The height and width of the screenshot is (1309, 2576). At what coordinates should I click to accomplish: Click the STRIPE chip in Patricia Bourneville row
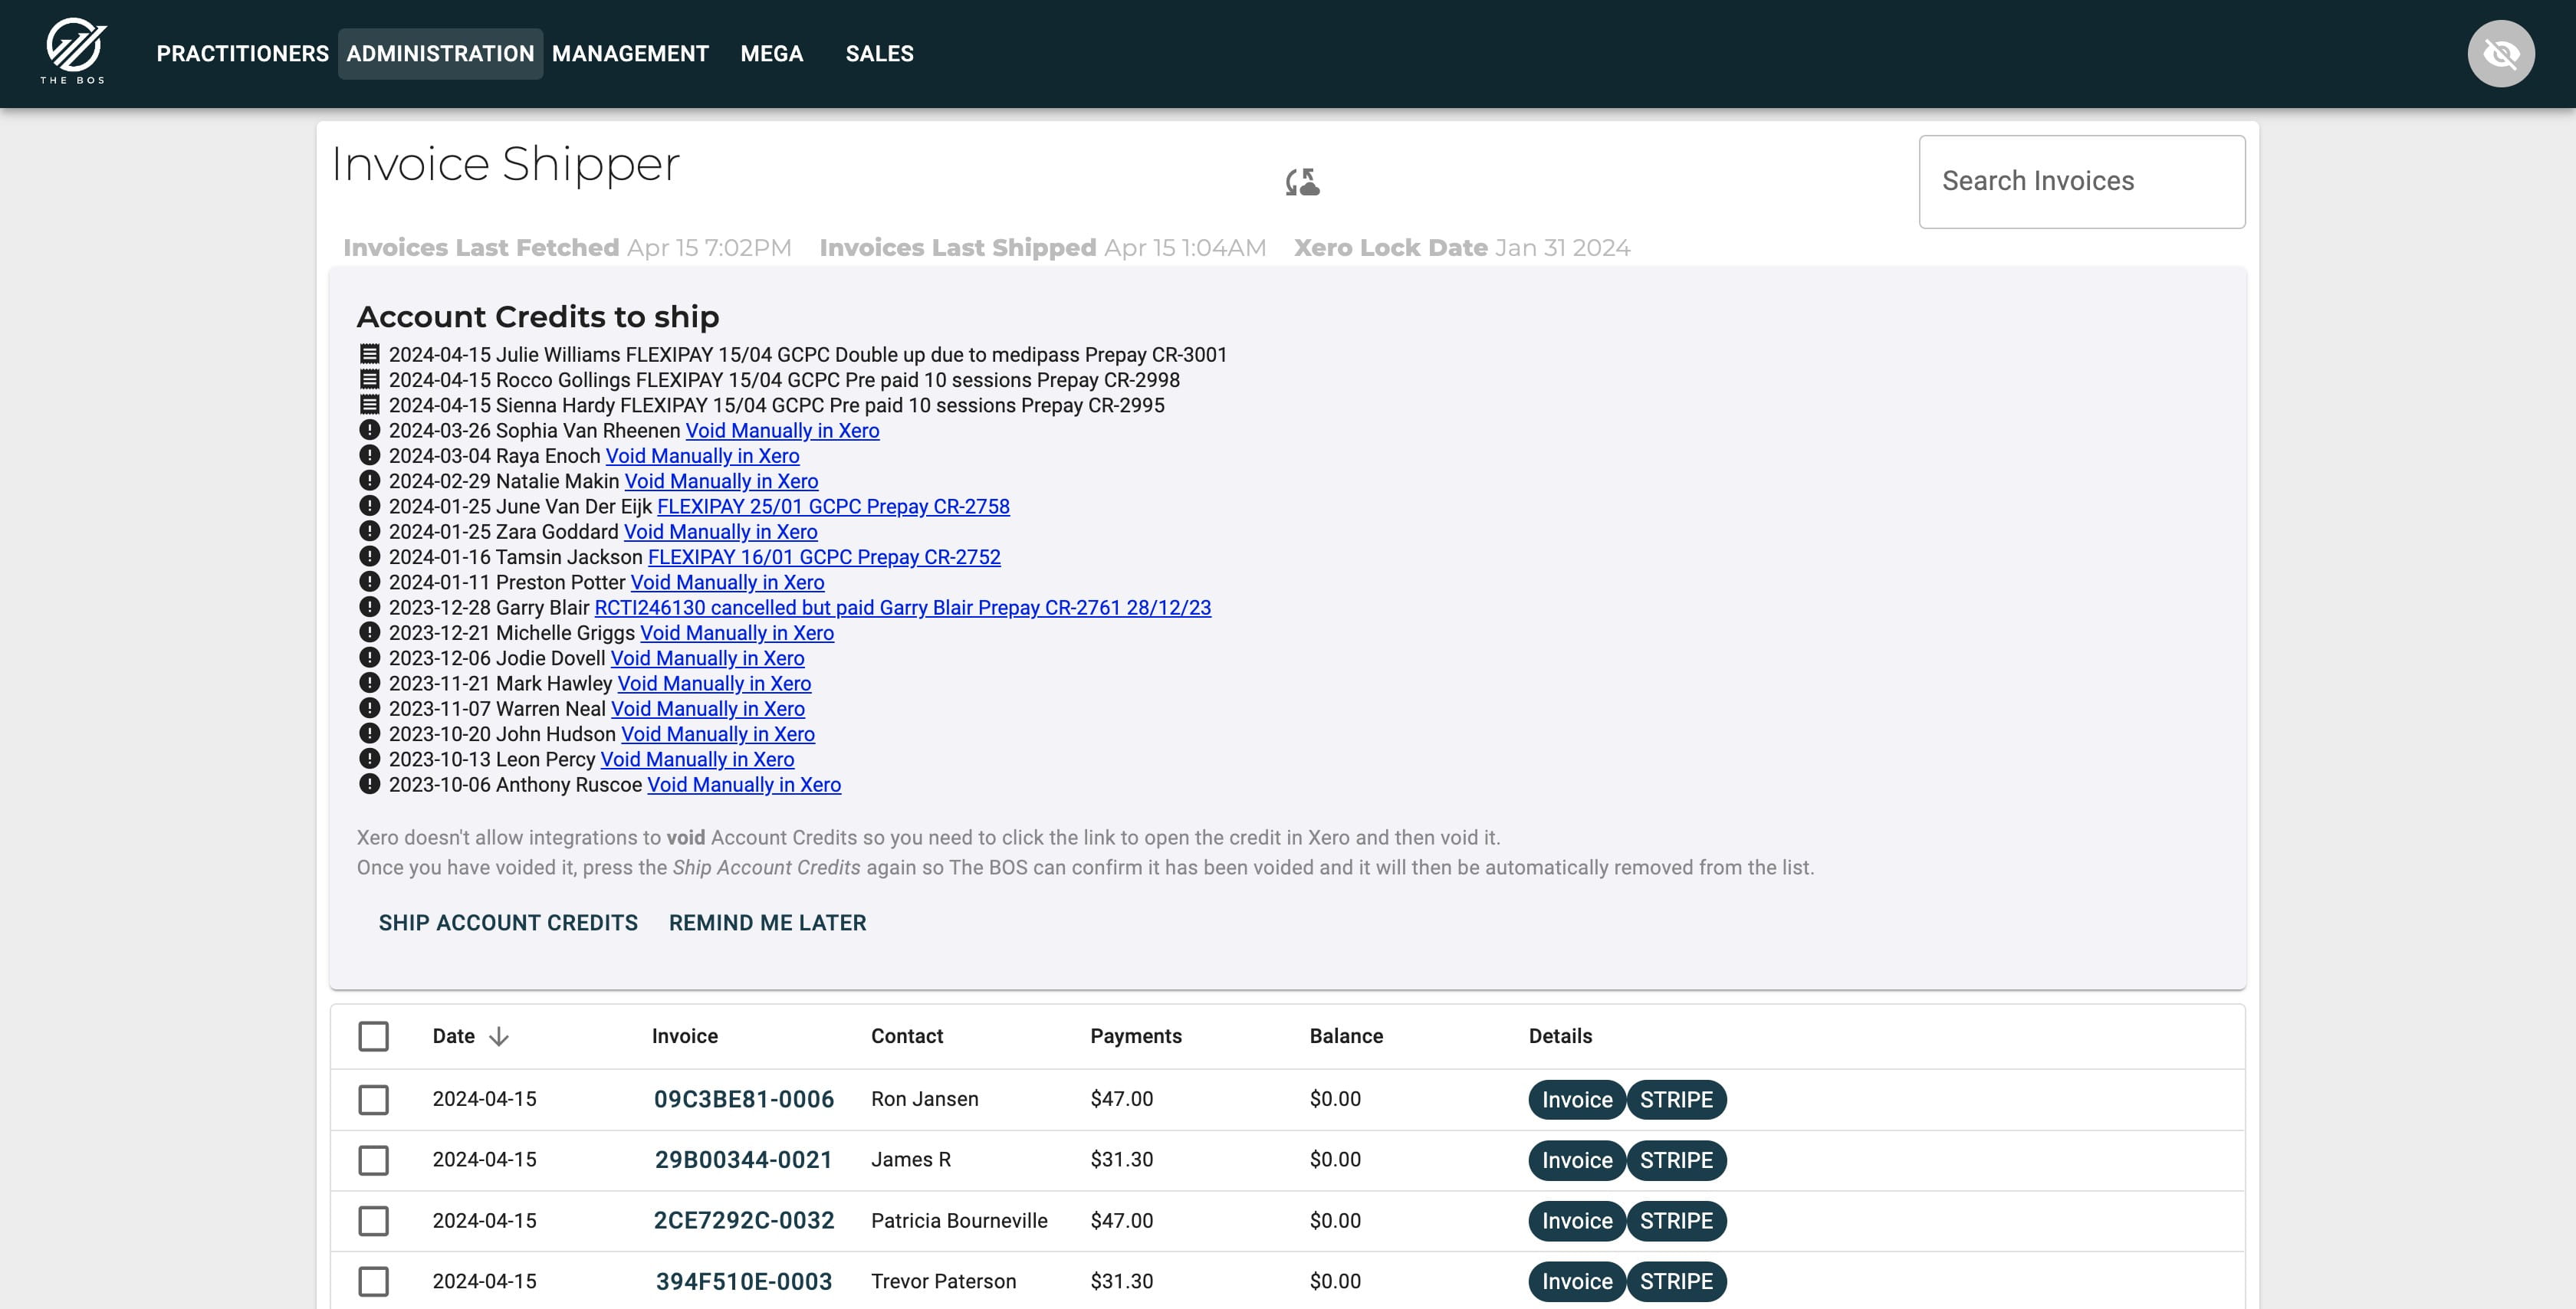coord(1676,1221)
